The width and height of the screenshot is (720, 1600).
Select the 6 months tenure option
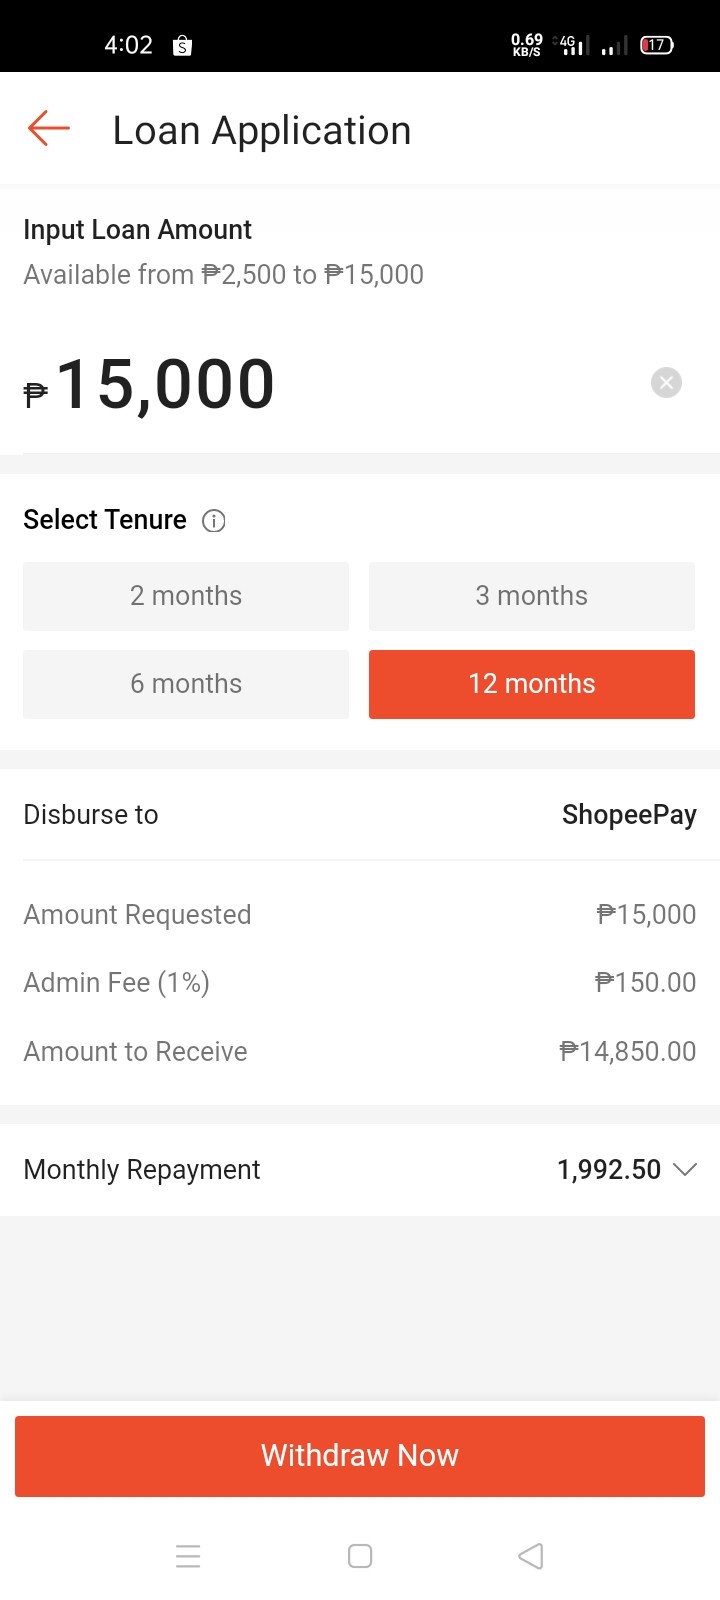point(186,684)
